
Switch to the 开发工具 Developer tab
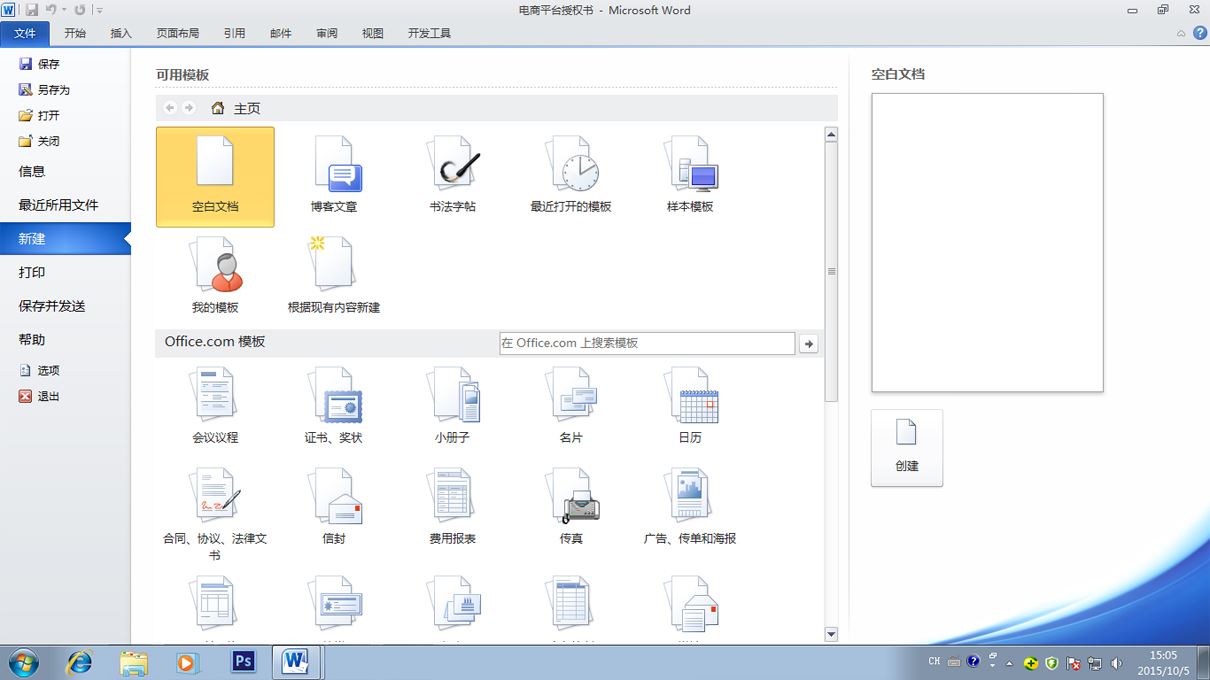point(430,33)
